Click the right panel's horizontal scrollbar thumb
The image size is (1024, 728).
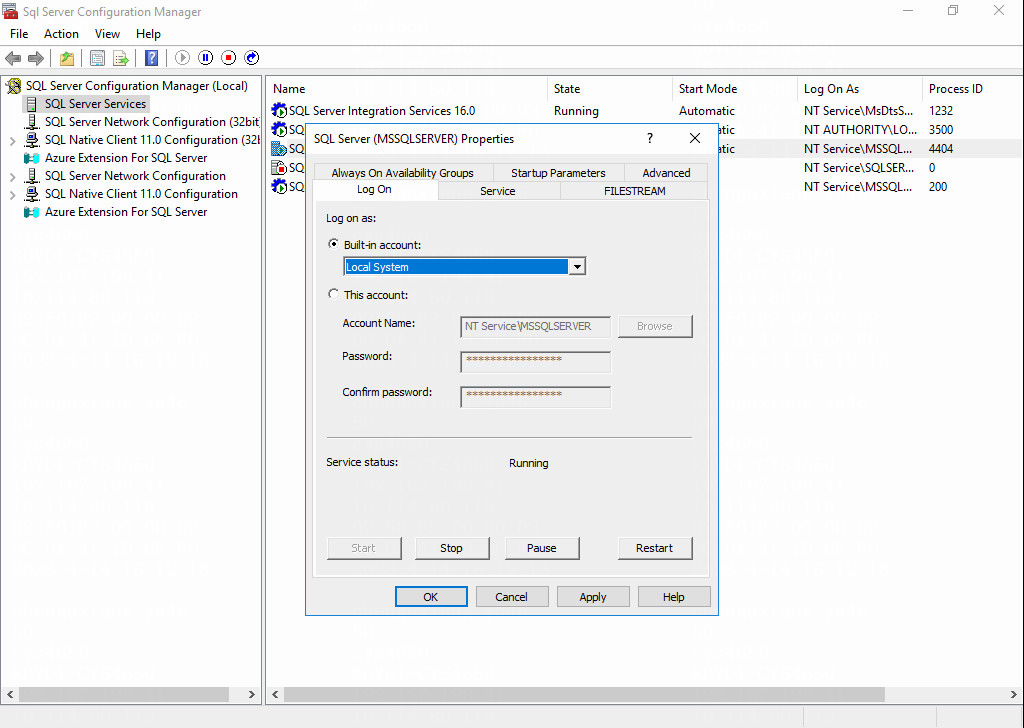584,694
